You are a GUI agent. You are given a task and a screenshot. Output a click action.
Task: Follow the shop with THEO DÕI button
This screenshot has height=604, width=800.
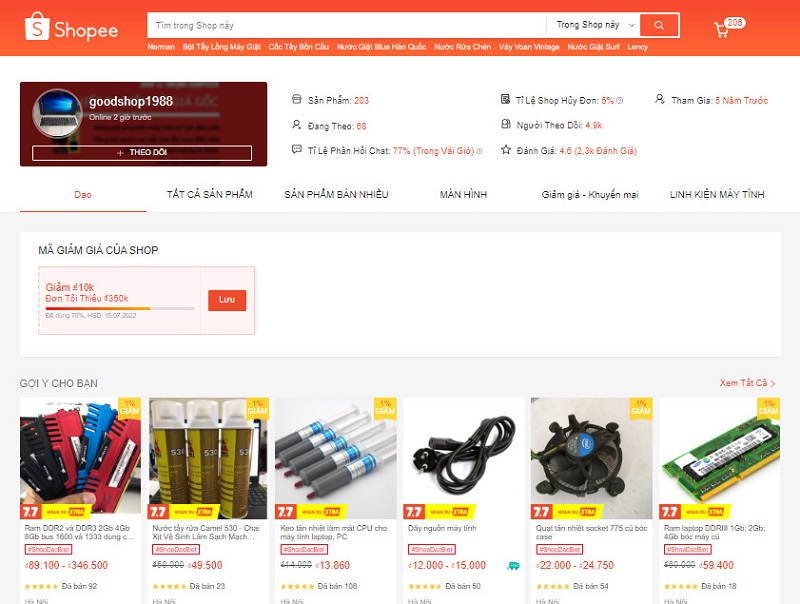[x=142, y=153]
